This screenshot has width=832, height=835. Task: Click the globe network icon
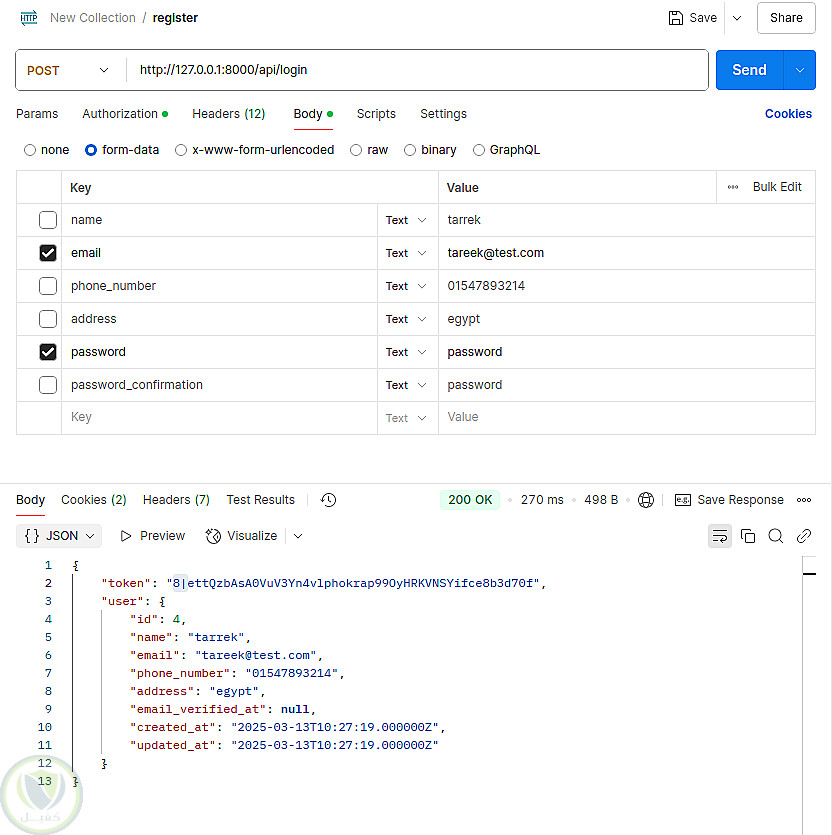point(646,500)
